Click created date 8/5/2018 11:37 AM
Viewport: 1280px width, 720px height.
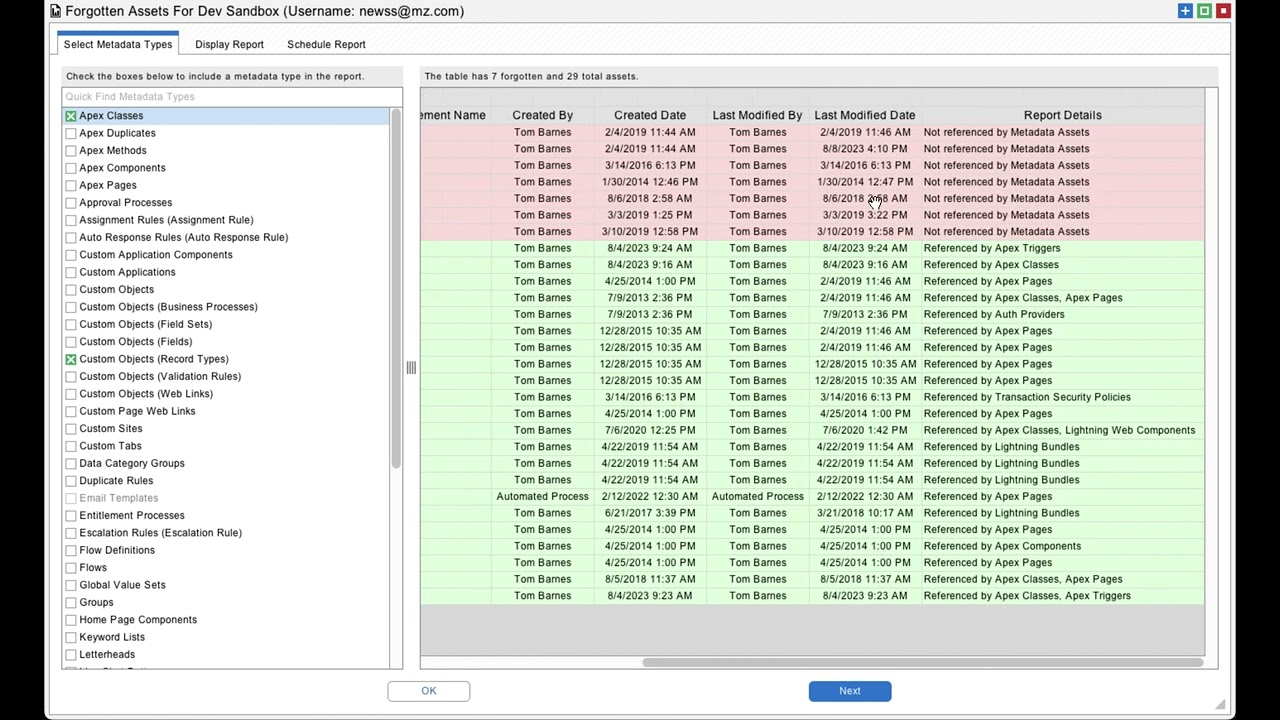point(650,579)
